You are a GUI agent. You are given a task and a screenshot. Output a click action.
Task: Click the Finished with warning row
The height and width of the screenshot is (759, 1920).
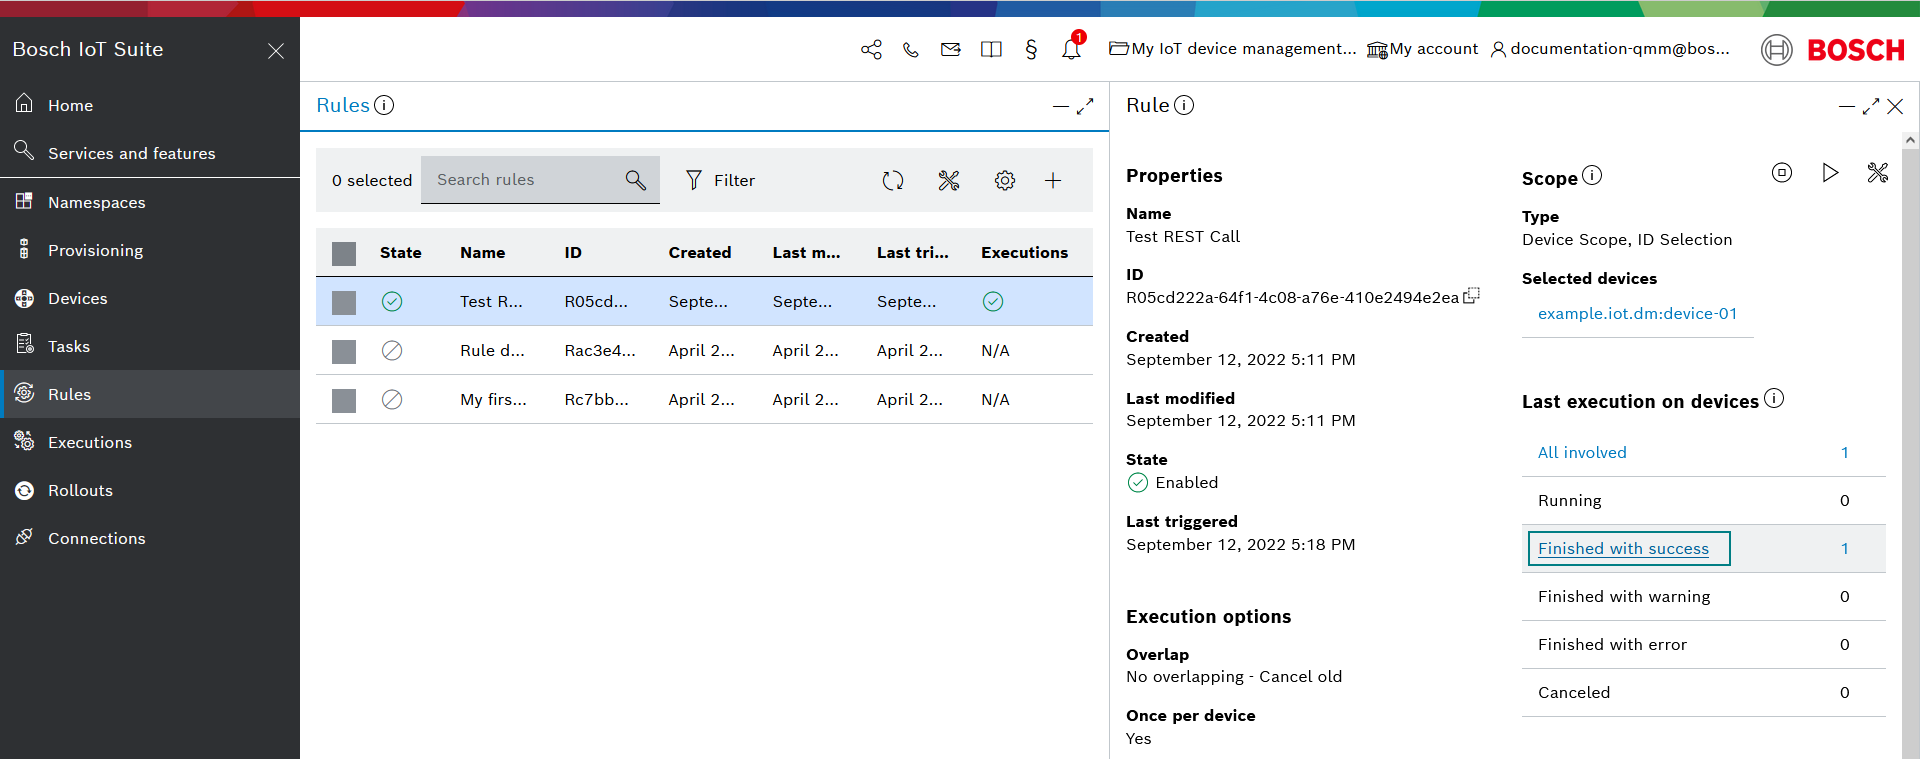pos(1703,597)
